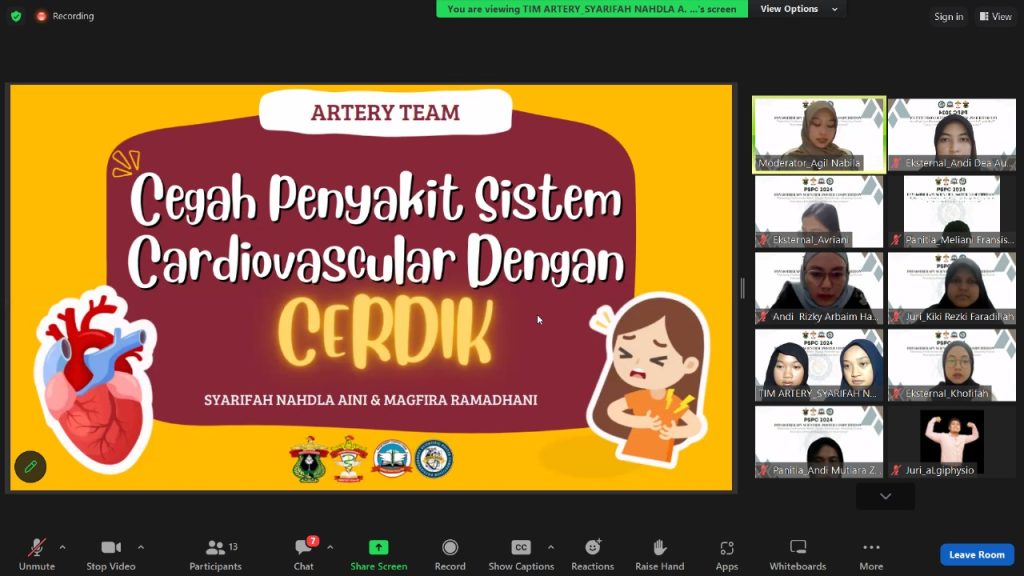Open the View Options dropdown
1024x576 pixels.
coord(796,9)
